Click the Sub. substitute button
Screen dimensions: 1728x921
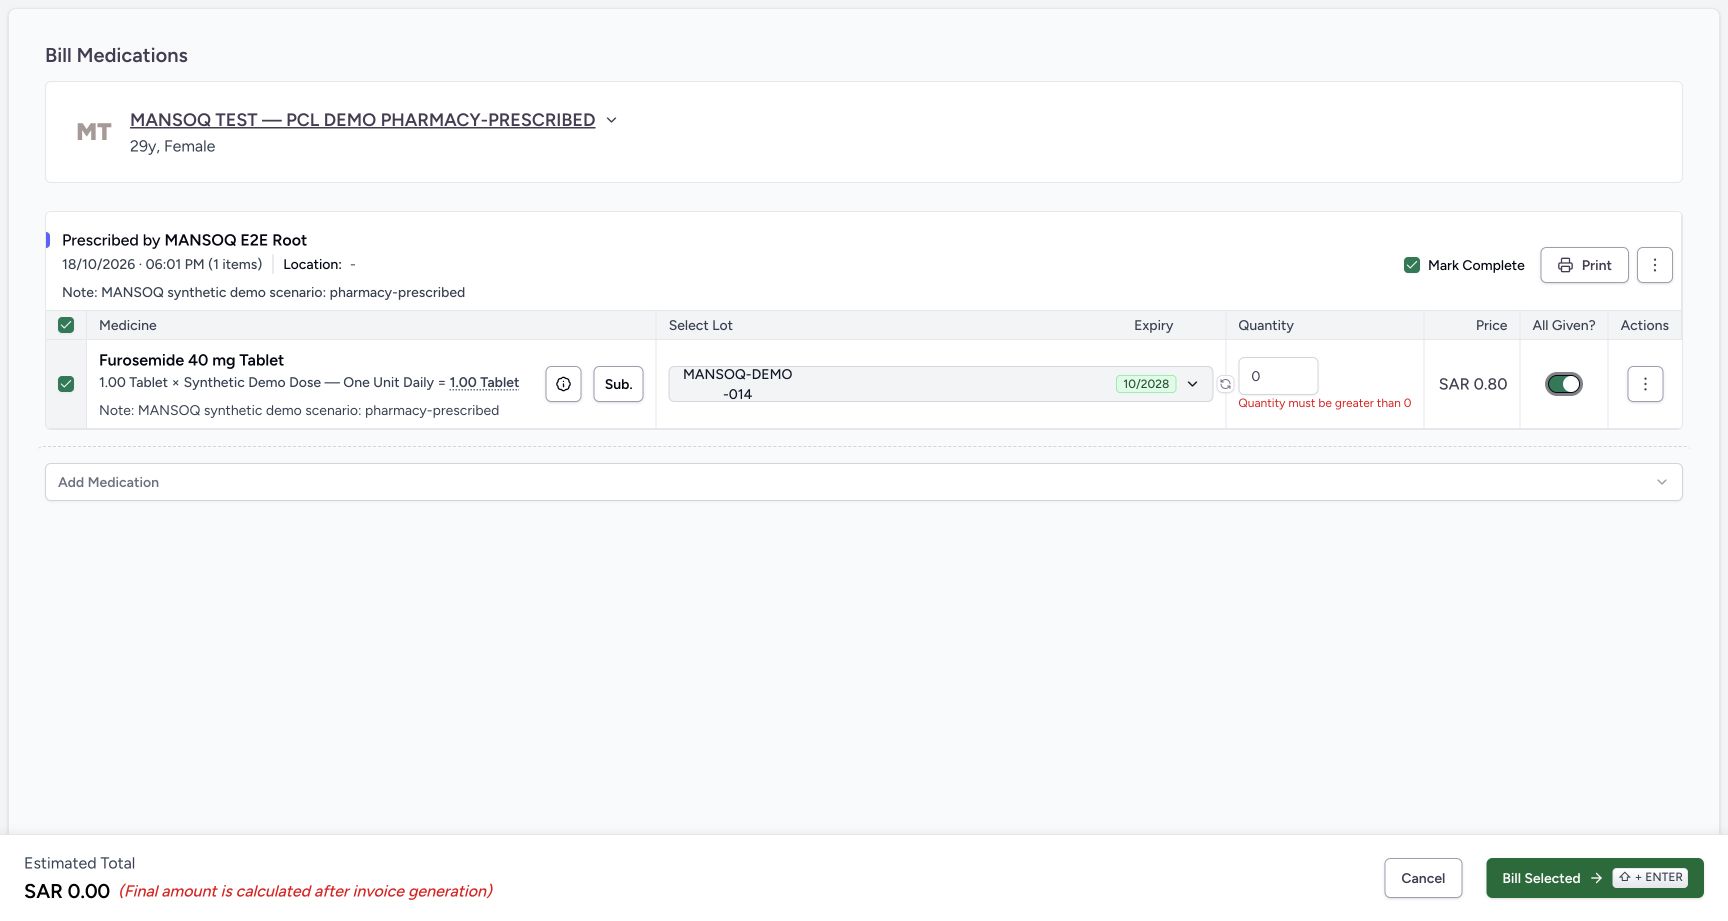click(618, 384)
